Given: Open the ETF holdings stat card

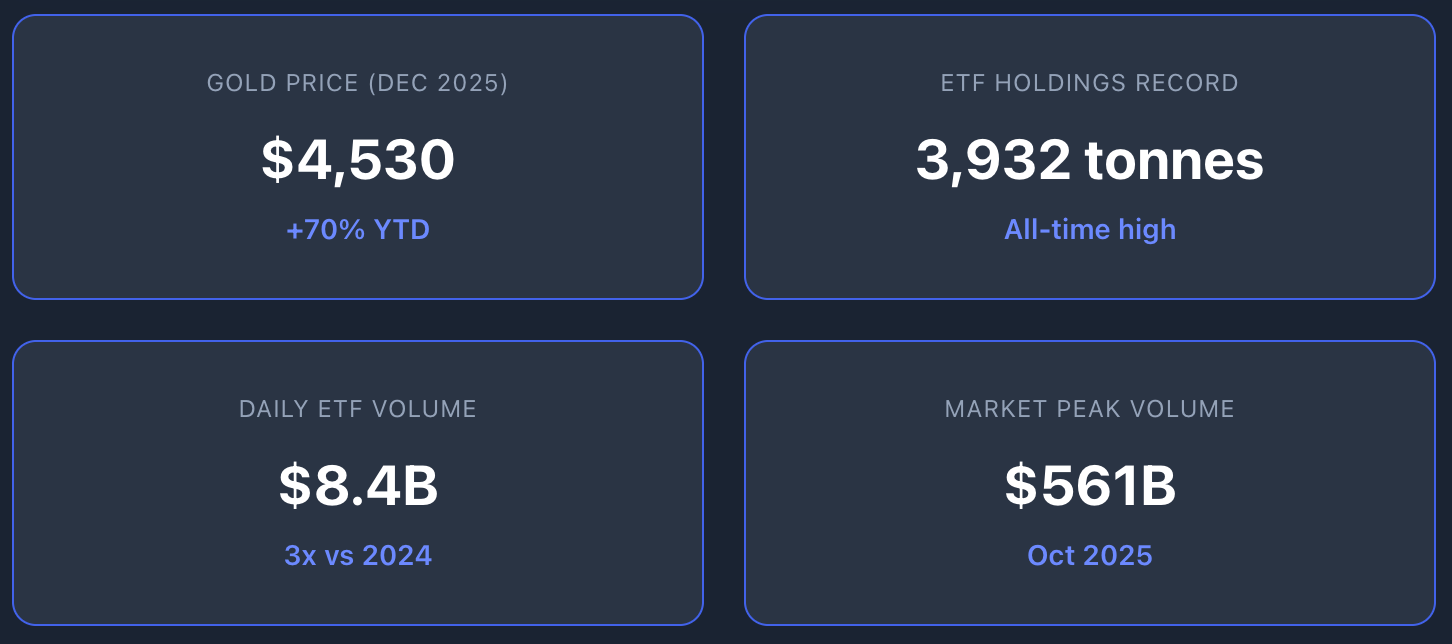Looking at the screenshot, I should pos(1089,157).
